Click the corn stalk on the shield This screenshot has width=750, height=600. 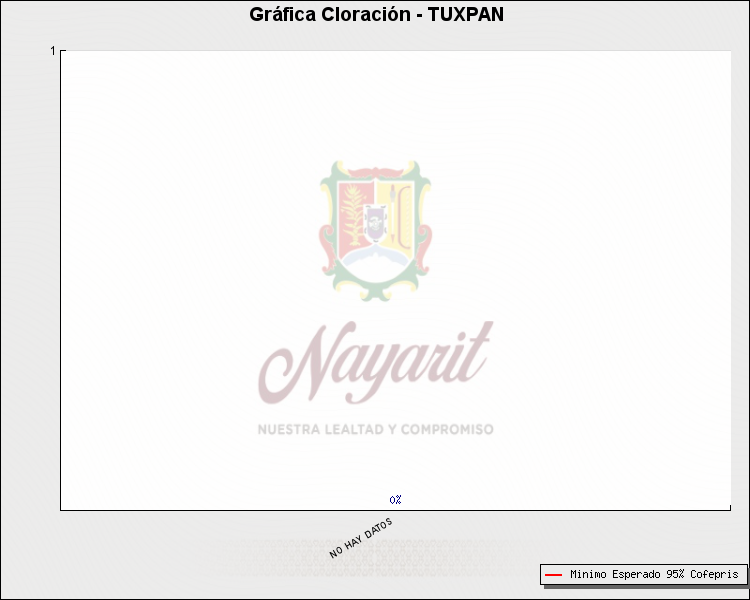[352, 218]
